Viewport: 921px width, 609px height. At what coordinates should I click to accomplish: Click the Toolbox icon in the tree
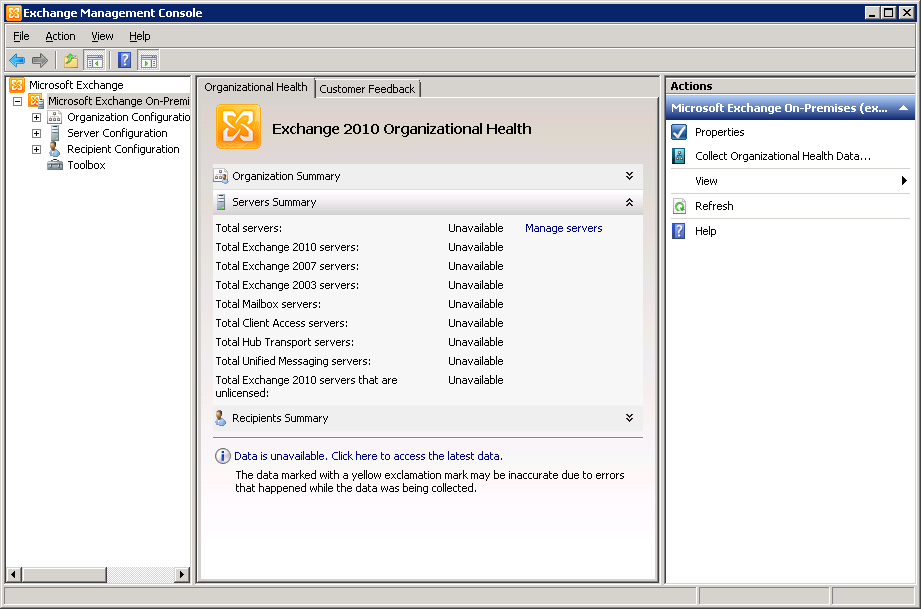[x=55, y=165]
